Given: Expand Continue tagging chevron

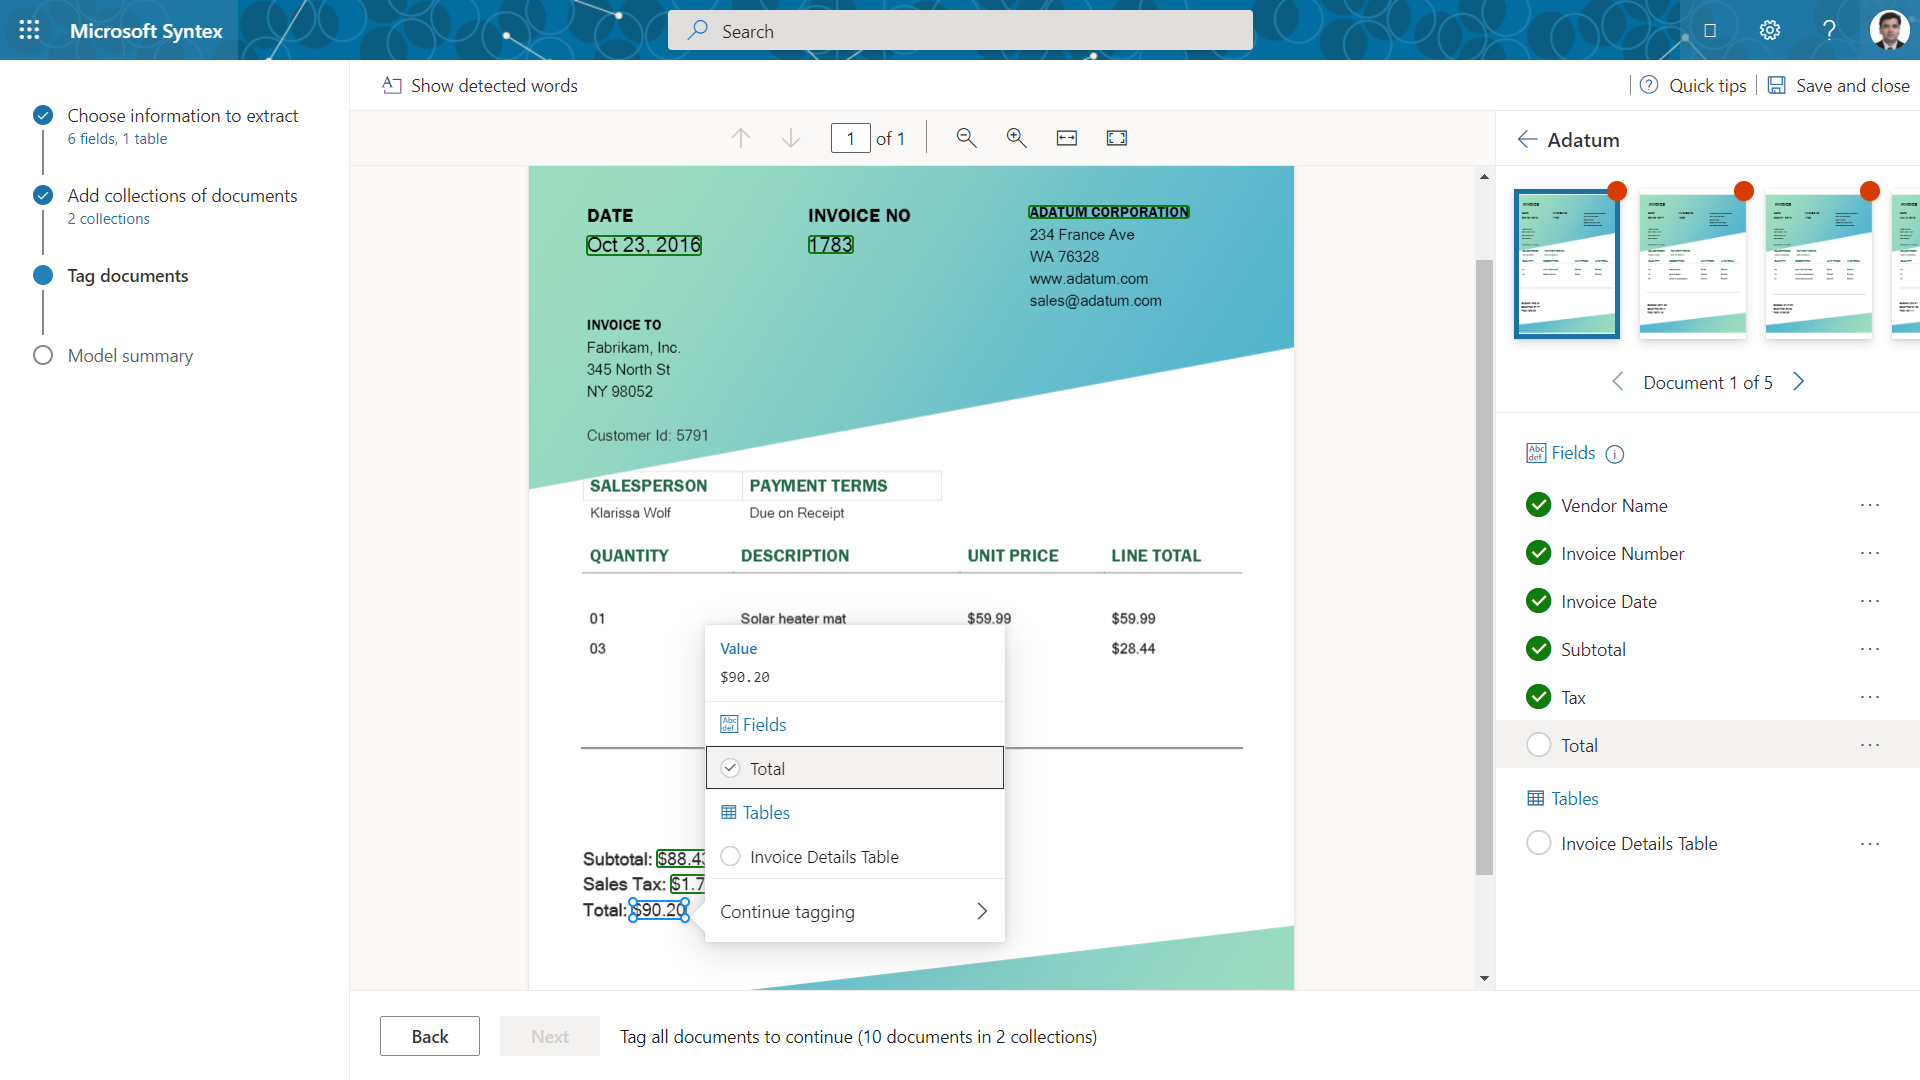Looking at the screenshot, I should [x=981, y=911].
